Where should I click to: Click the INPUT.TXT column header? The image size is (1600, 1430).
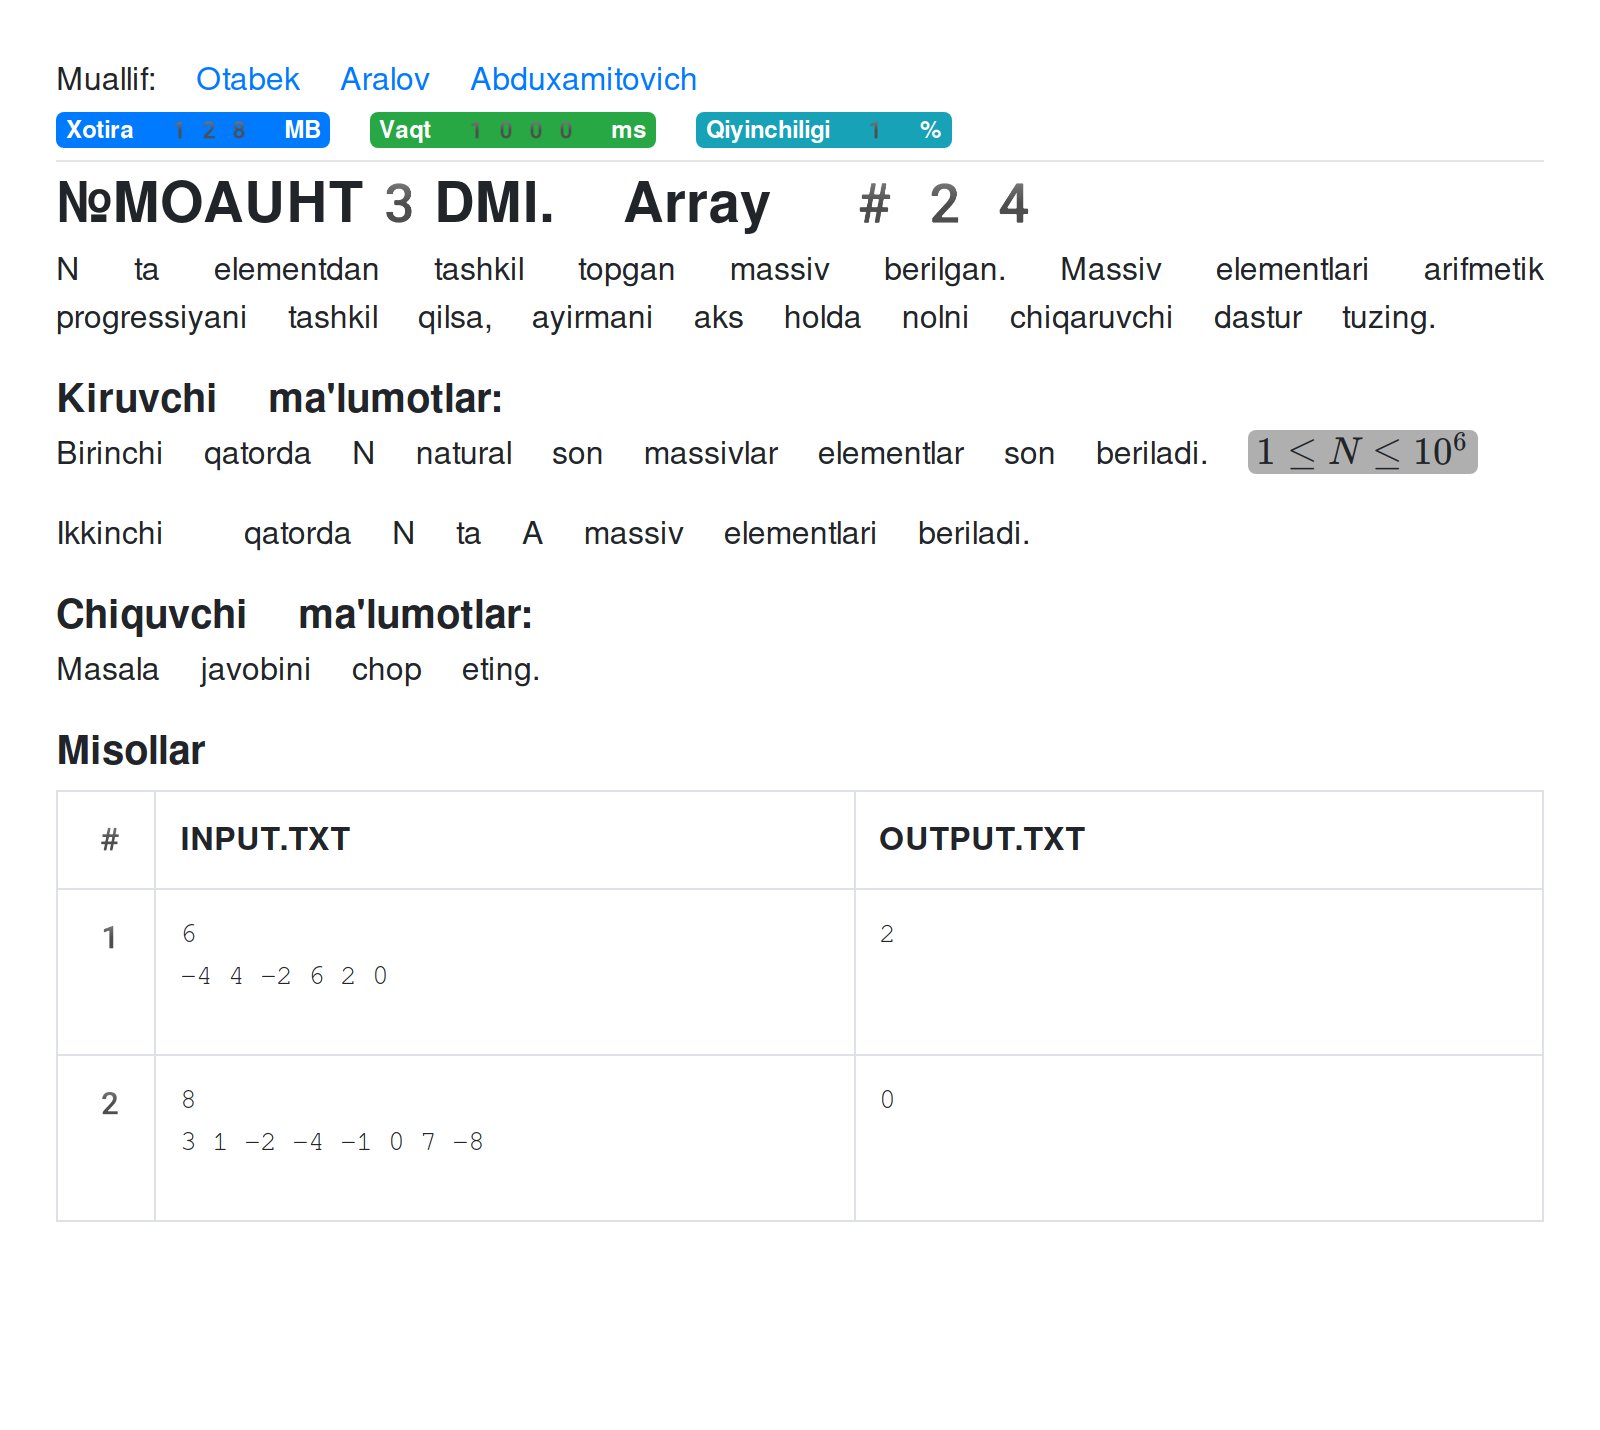[265, 839]
